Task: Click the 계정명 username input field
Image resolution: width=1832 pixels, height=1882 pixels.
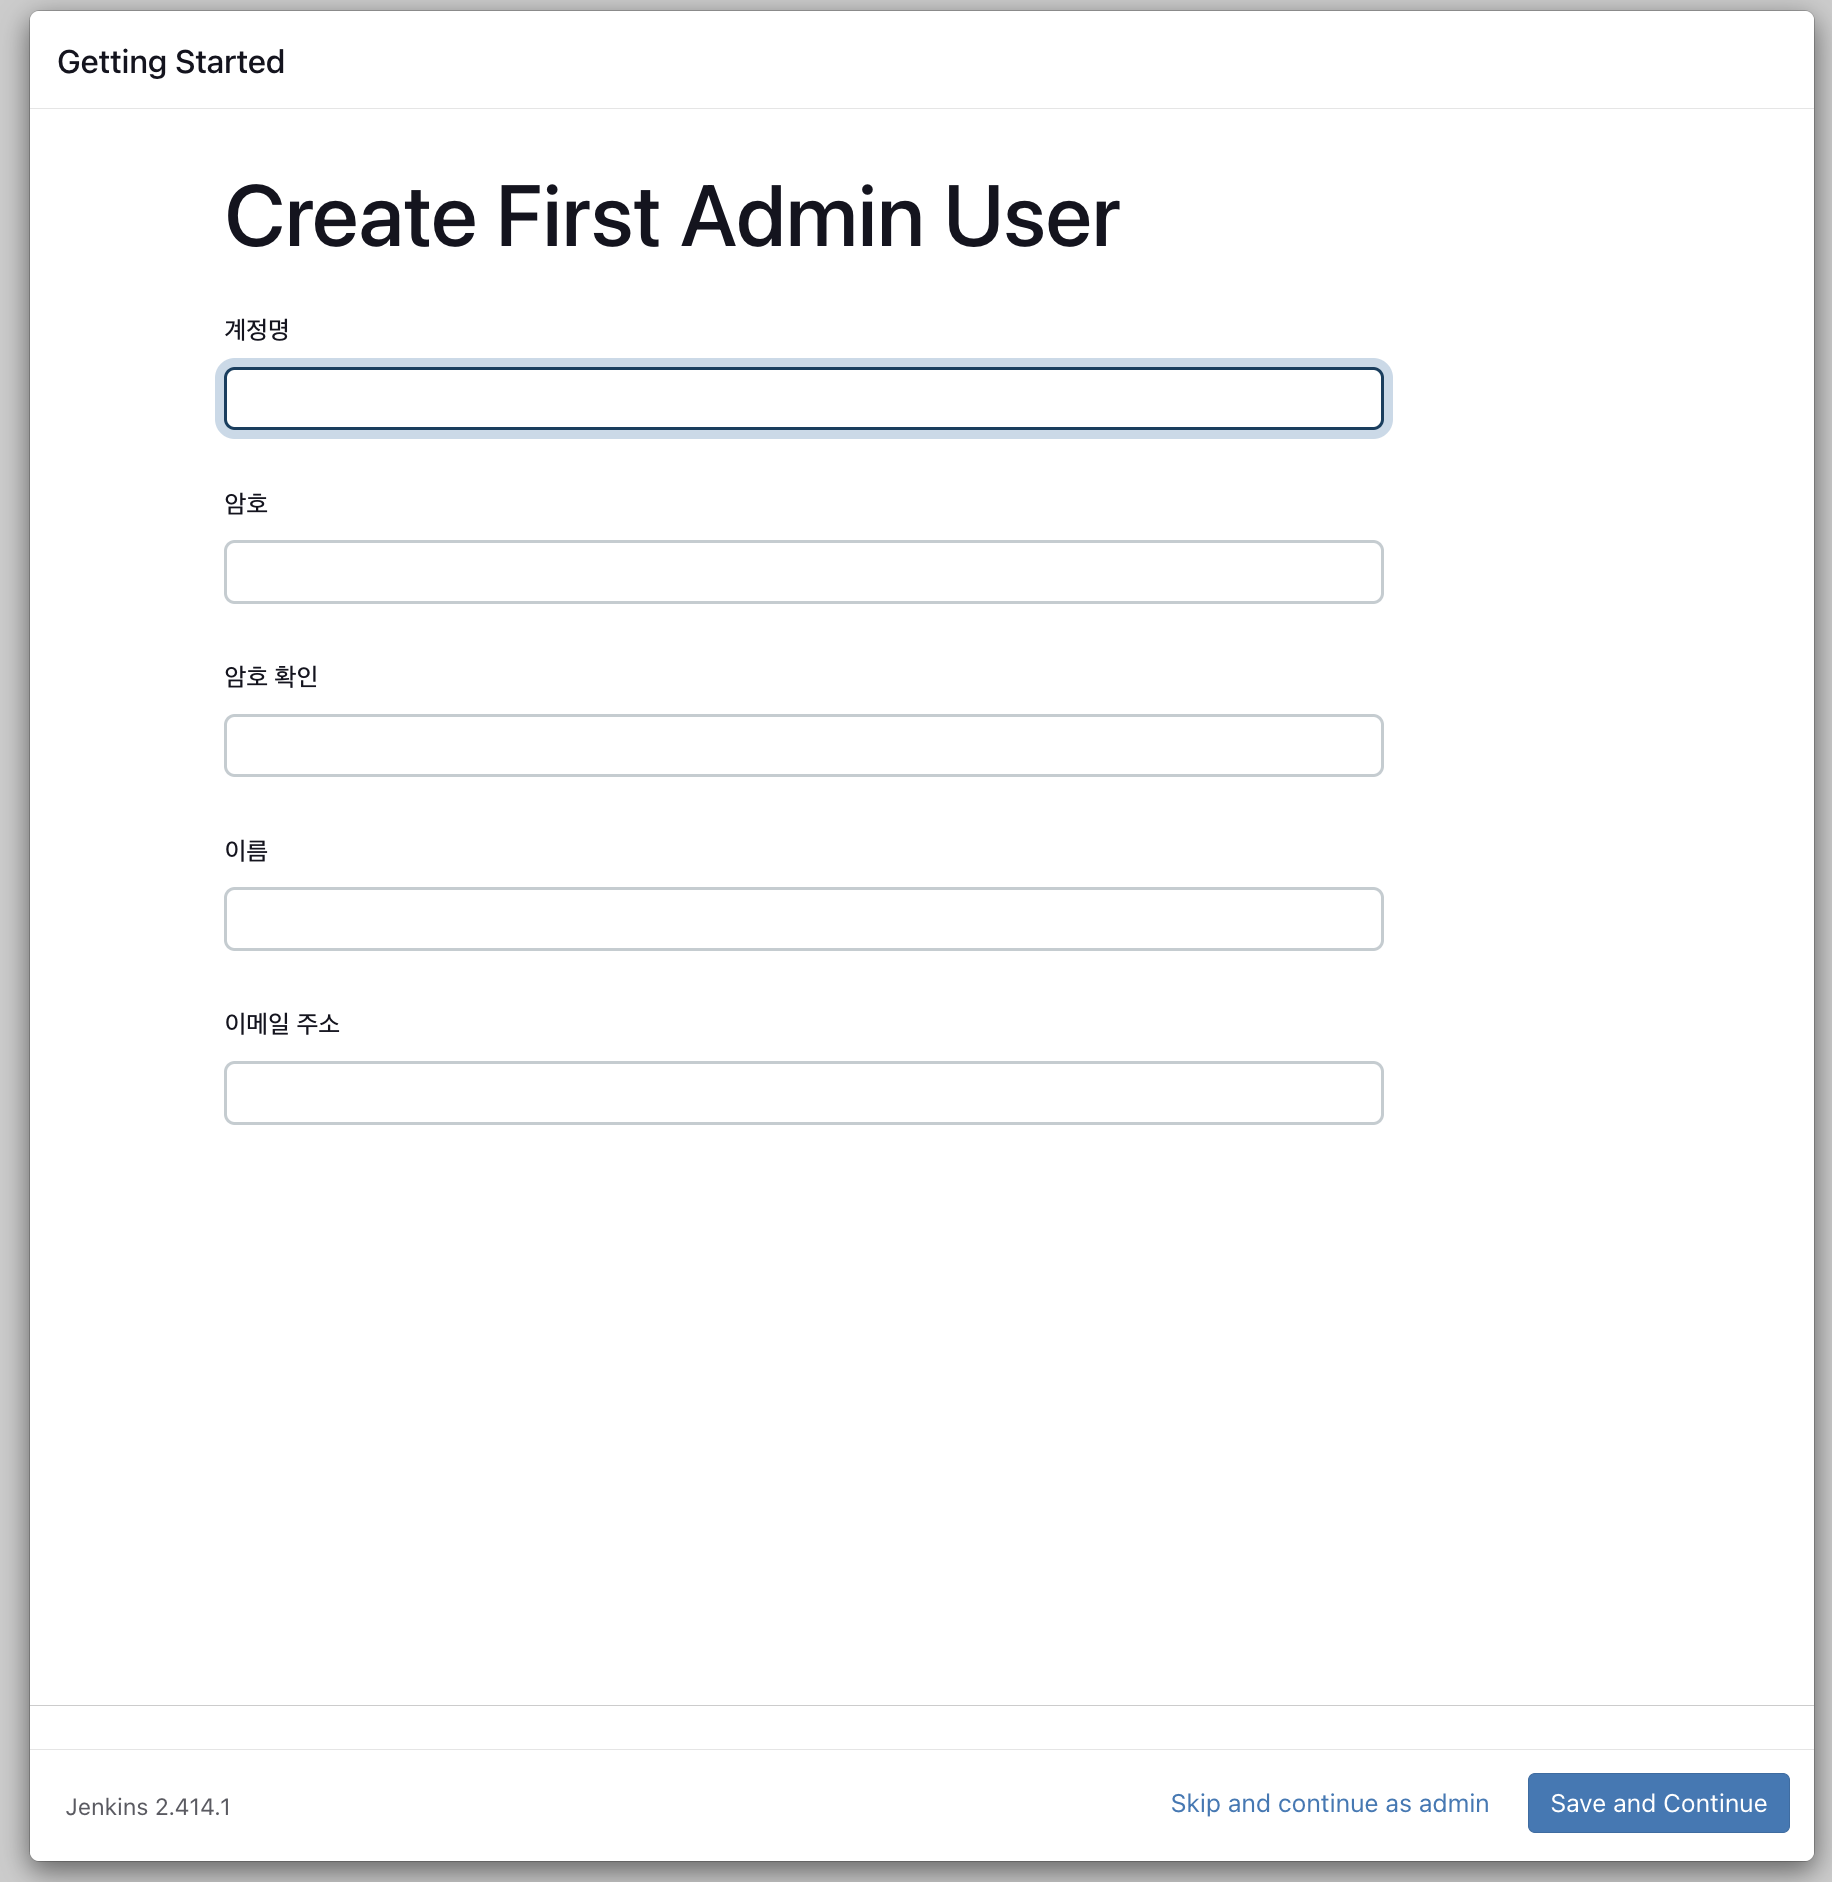Action: pyautogui.click(x=803, y=398)
